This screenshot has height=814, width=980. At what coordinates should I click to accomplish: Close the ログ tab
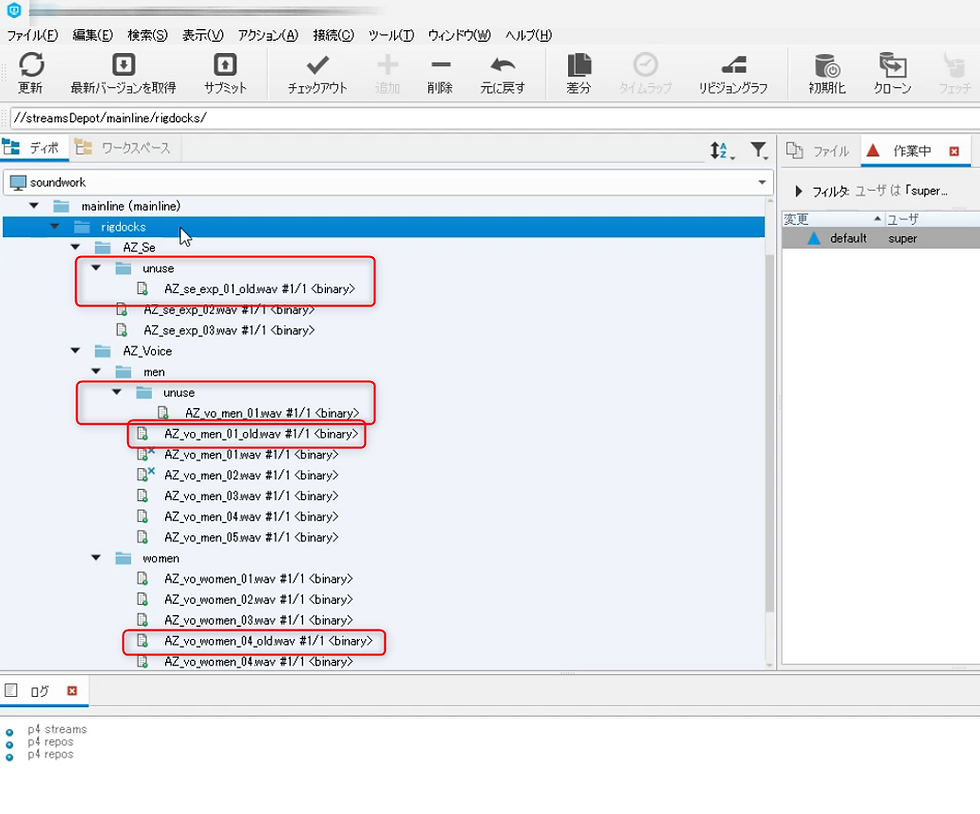point(72,691)
